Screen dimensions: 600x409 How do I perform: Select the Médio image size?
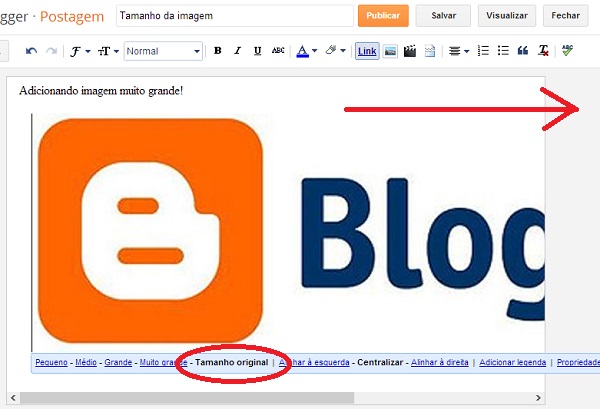pyautogui.click(x=86, y=362)
